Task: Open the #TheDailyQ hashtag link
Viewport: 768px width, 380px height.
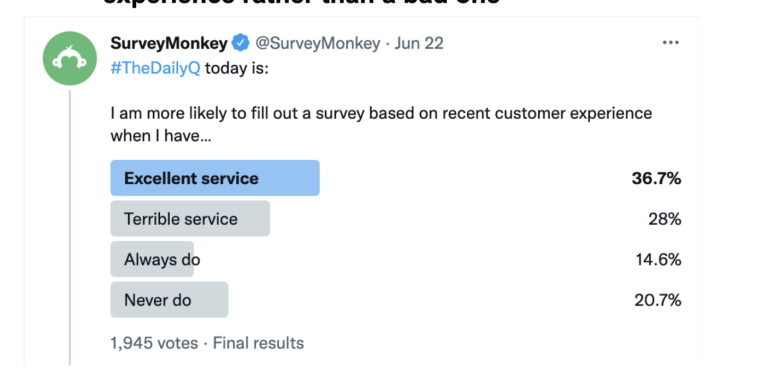Action: click(x=155, y=68)
